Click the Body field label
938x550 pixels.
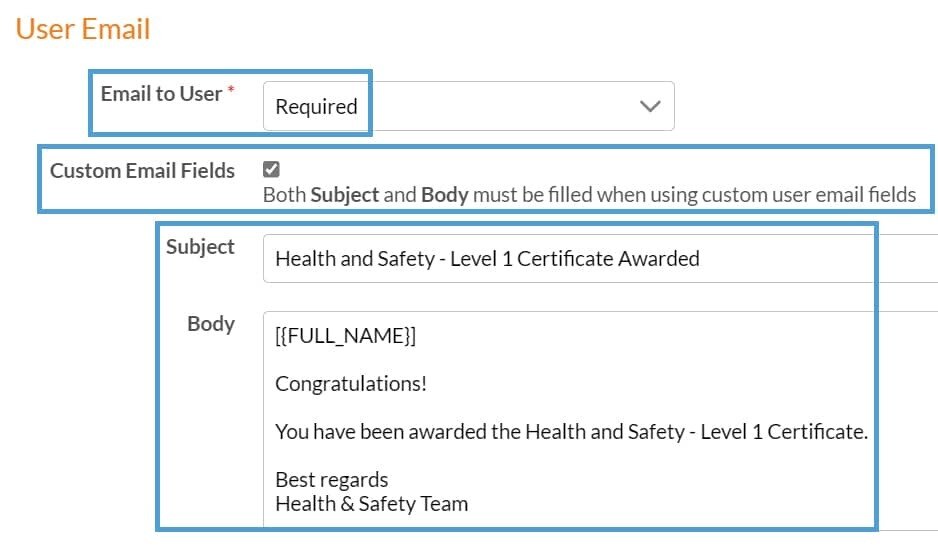(x=211, y=324)
